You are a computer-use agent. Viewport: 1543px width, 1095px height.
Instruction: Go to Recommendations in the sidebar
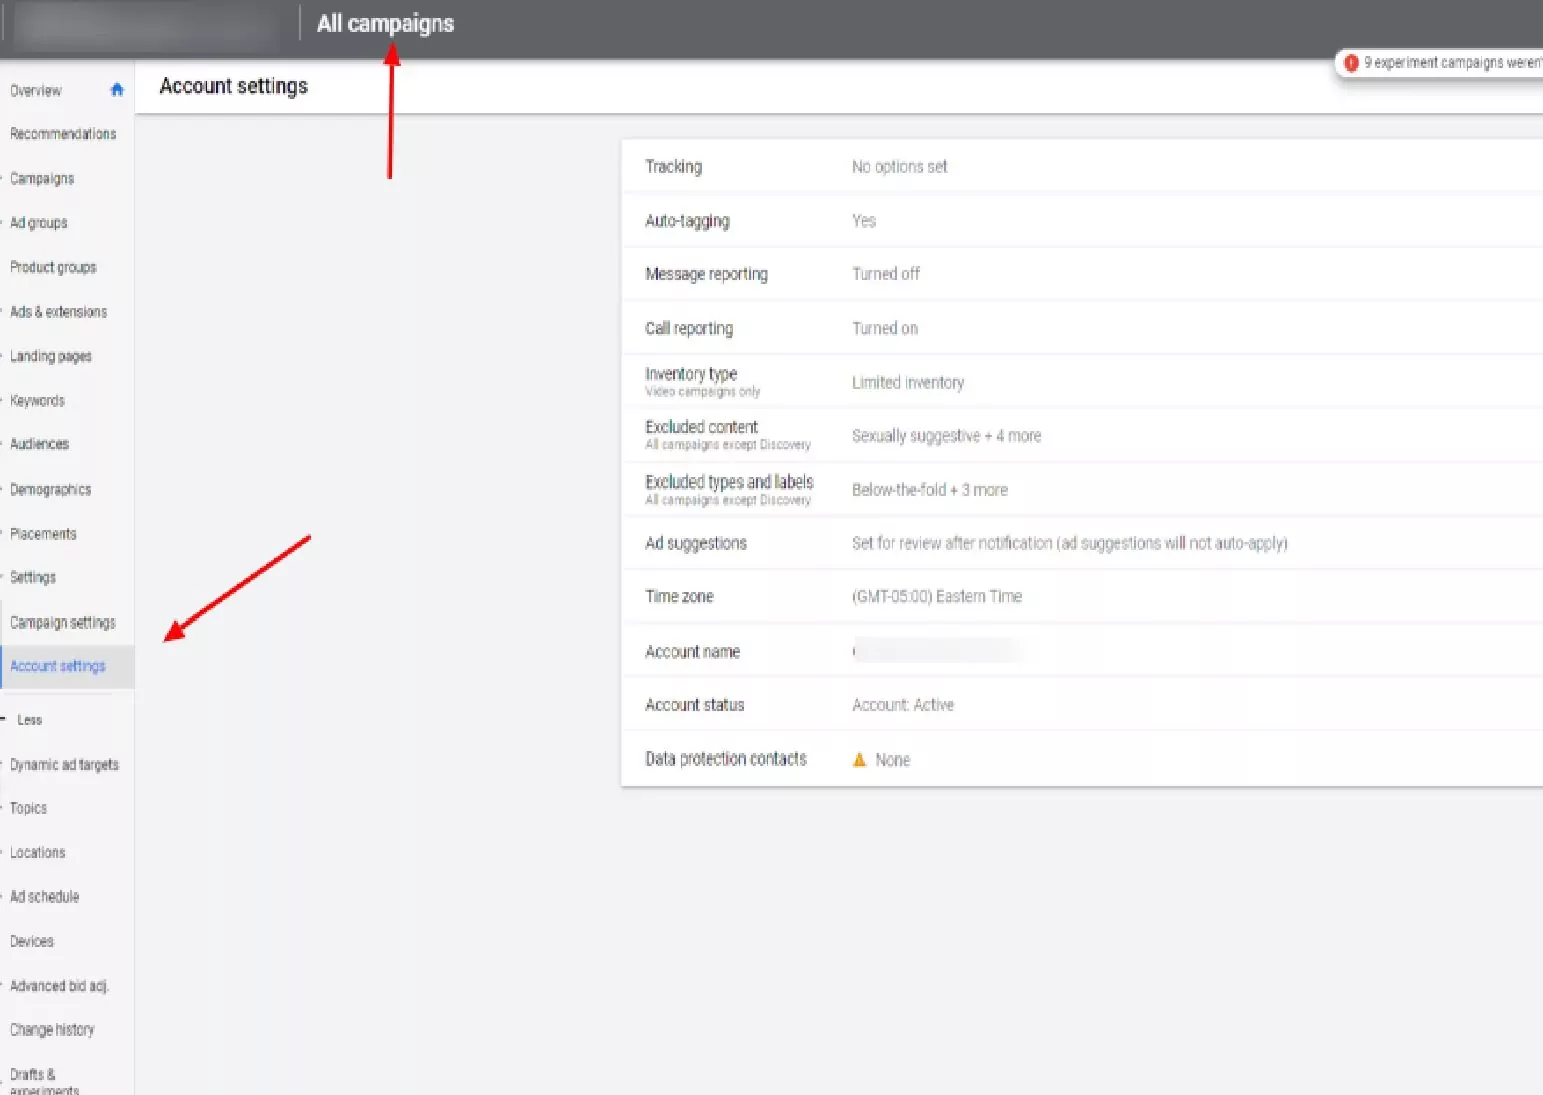click(63, 134)
